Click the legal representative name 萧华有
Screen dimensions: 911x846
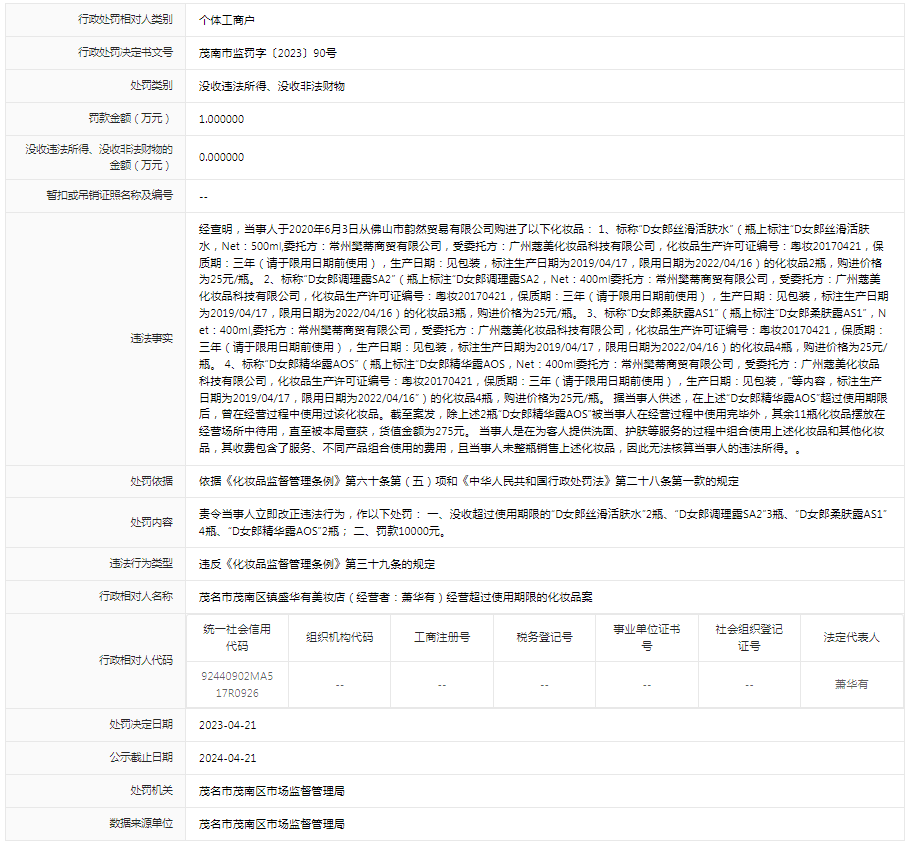coord(851,685)
